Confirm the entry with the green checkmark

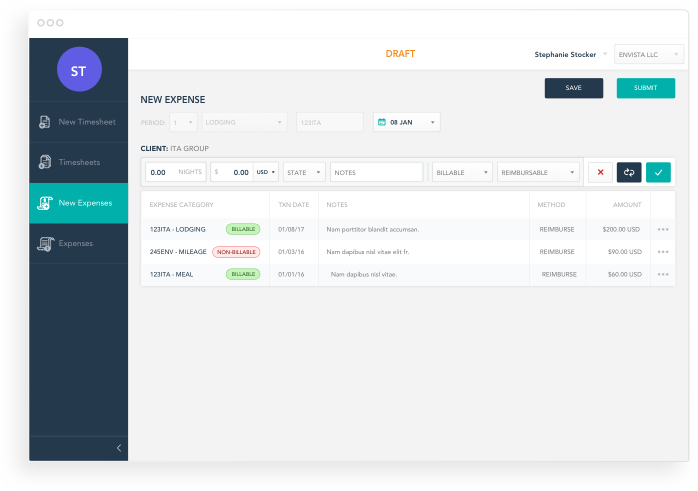point(658,172)
